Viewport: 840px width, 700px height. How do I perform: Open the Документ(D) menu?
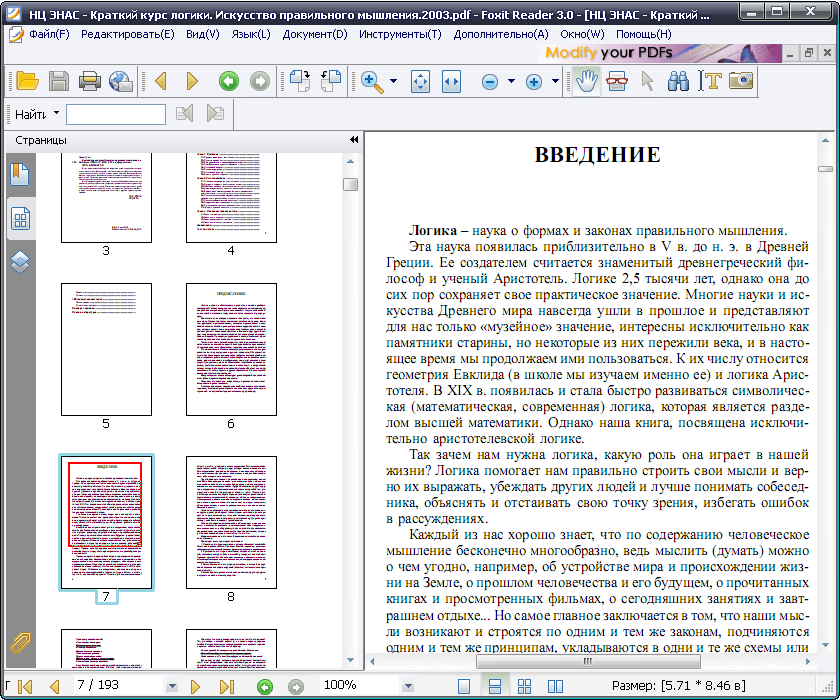click(315, 34)
